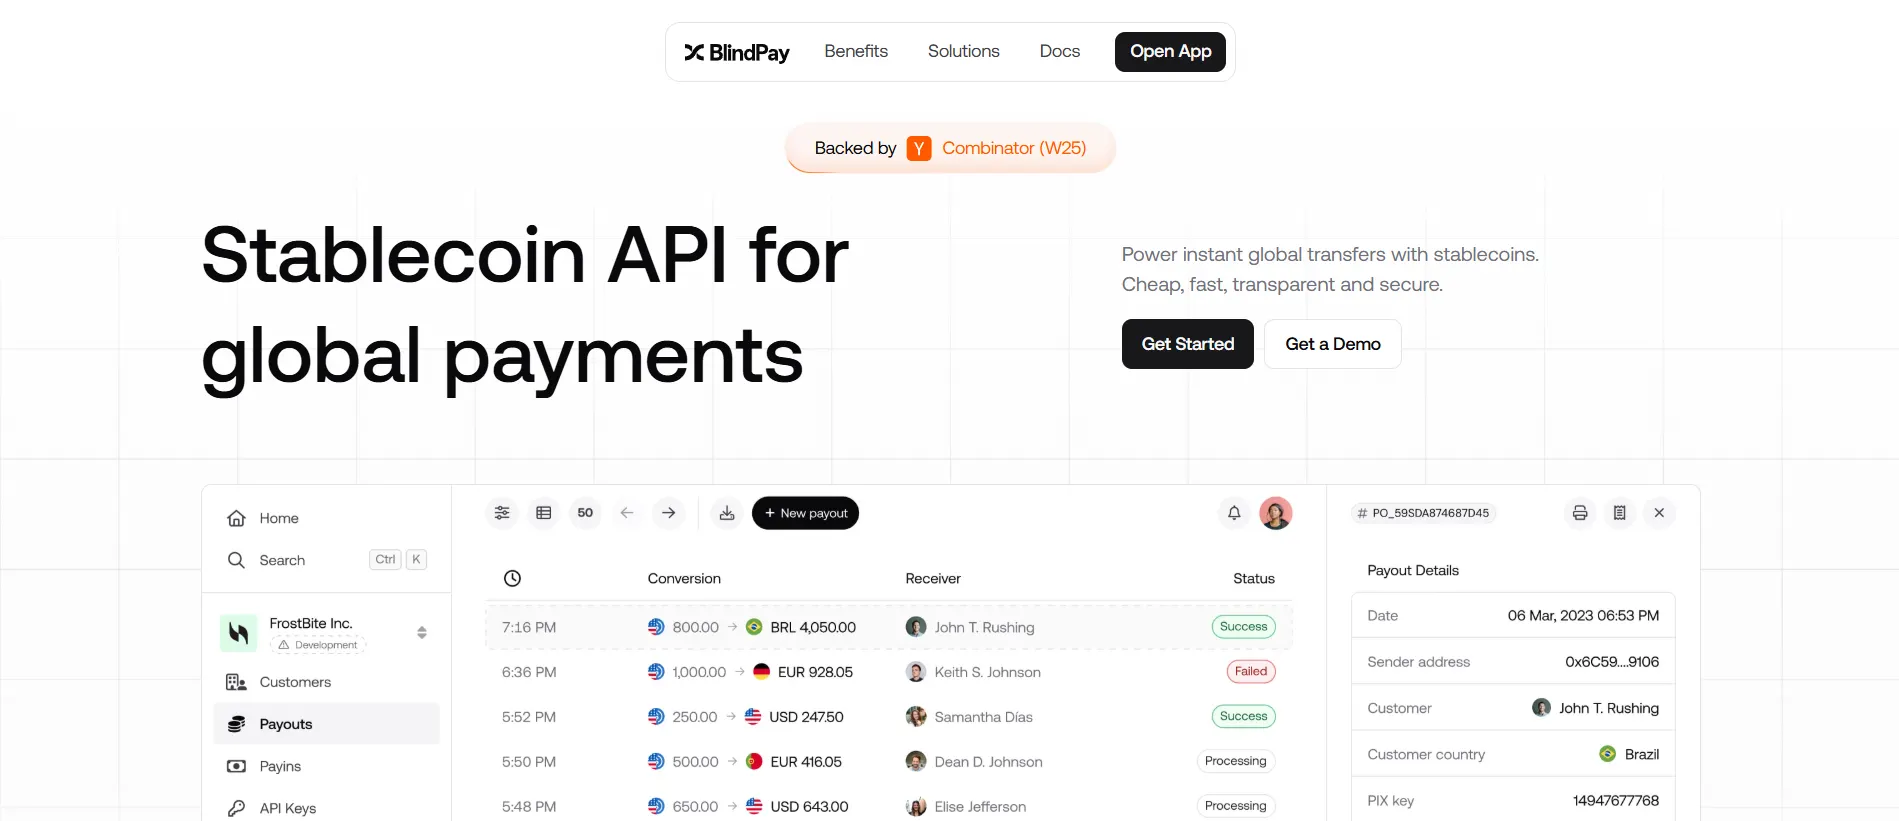The width and height of the screenshot is (1899, 821).
Task: Click the Development environment badge
Action: (x=318, y=645)
